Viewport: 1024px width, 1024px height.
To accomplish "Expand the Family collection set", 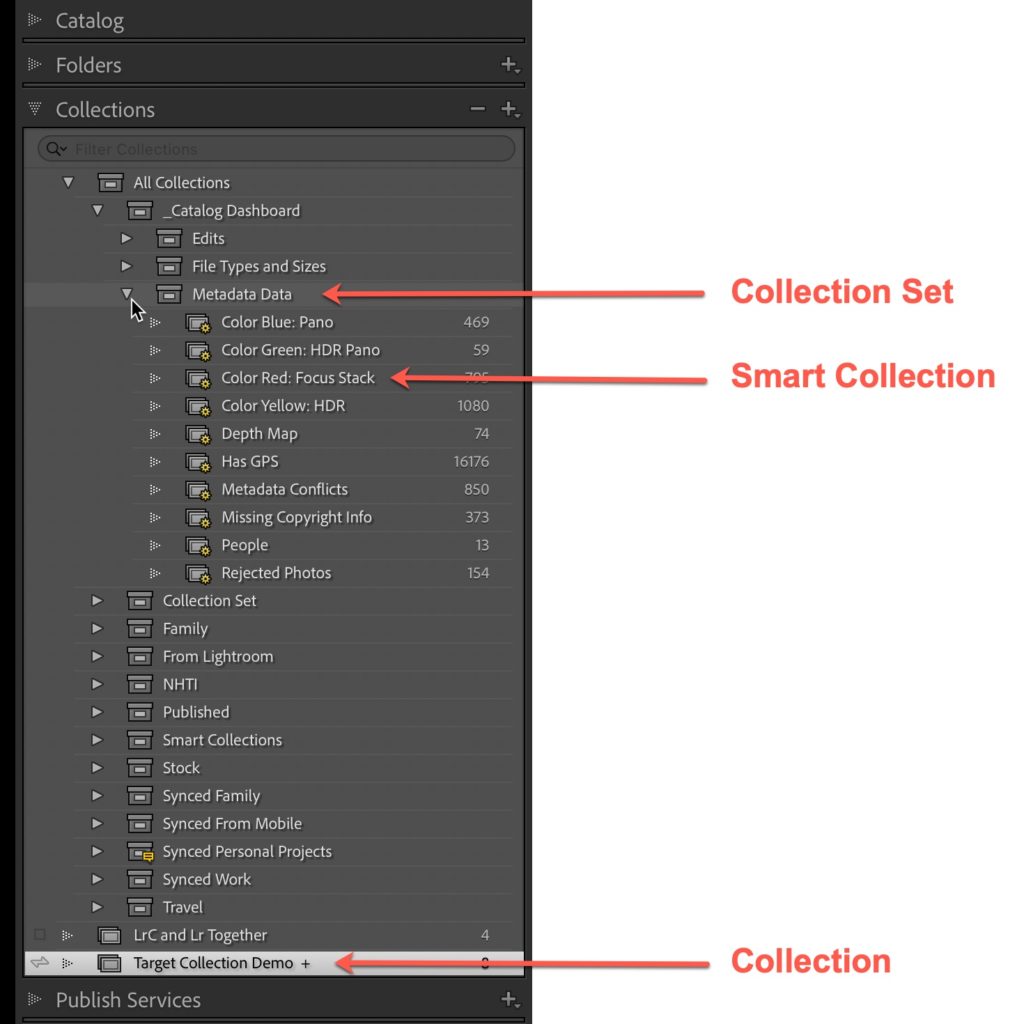I will tap(97, 628).
